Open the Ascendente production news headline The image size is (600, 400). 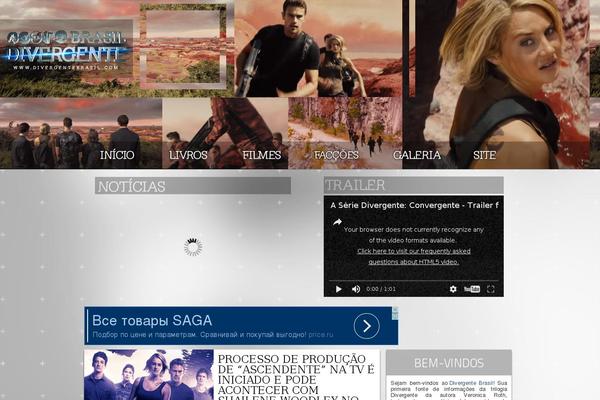(x=296, y=377)
